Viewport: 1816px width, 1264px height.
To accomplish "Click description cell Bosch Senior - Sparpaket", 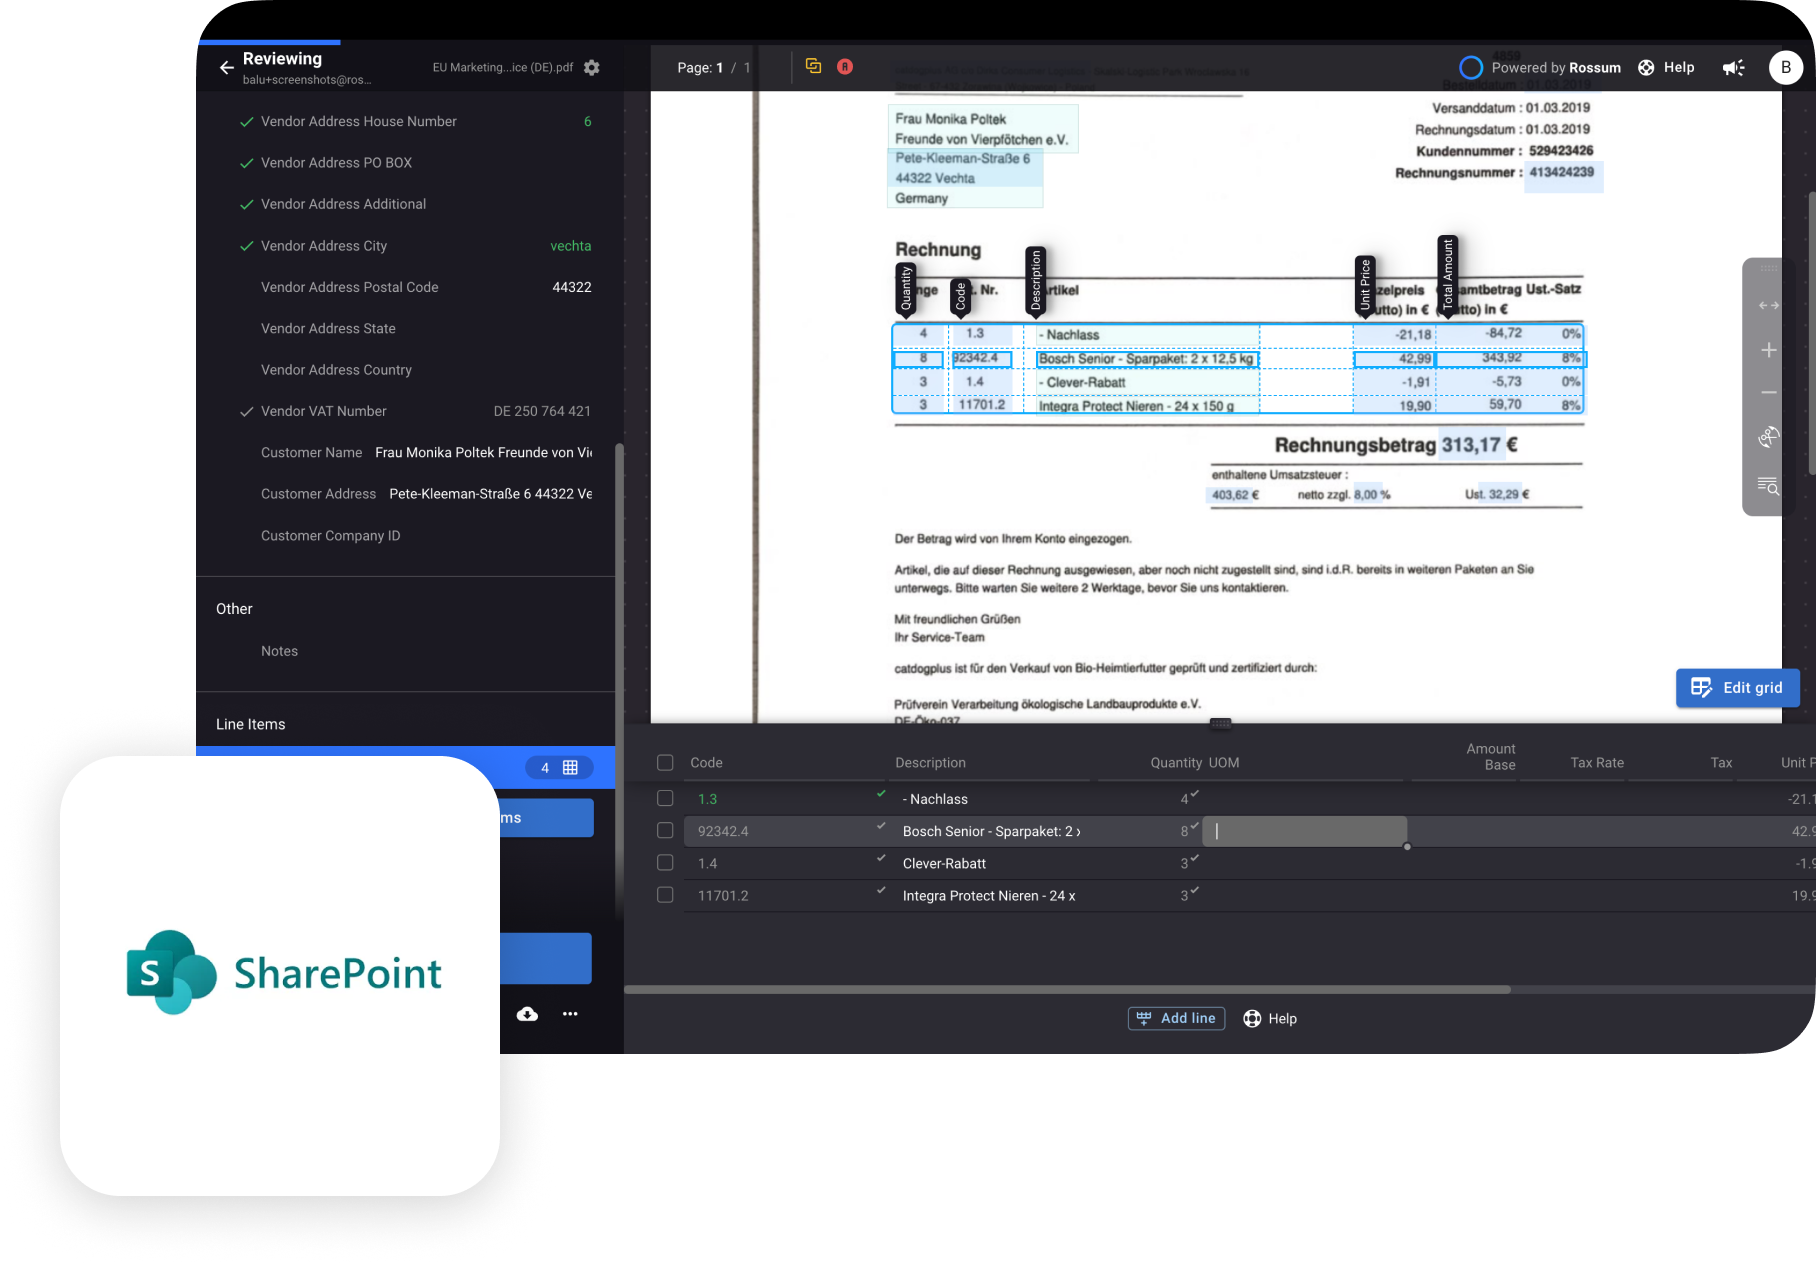I will point(991,831).
